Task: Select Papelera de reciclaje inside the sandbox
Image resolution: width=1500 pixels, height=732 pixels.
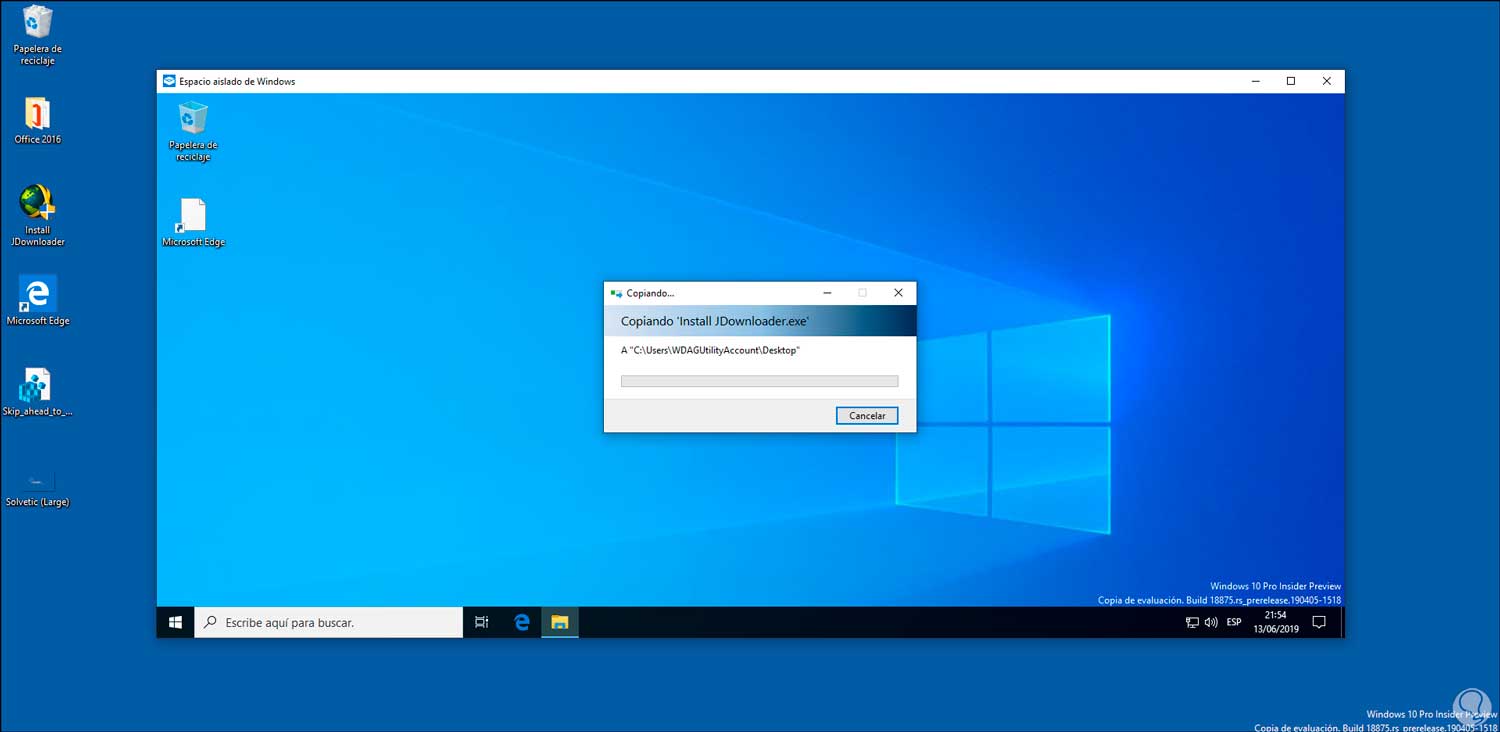Action: click(193, 131)
